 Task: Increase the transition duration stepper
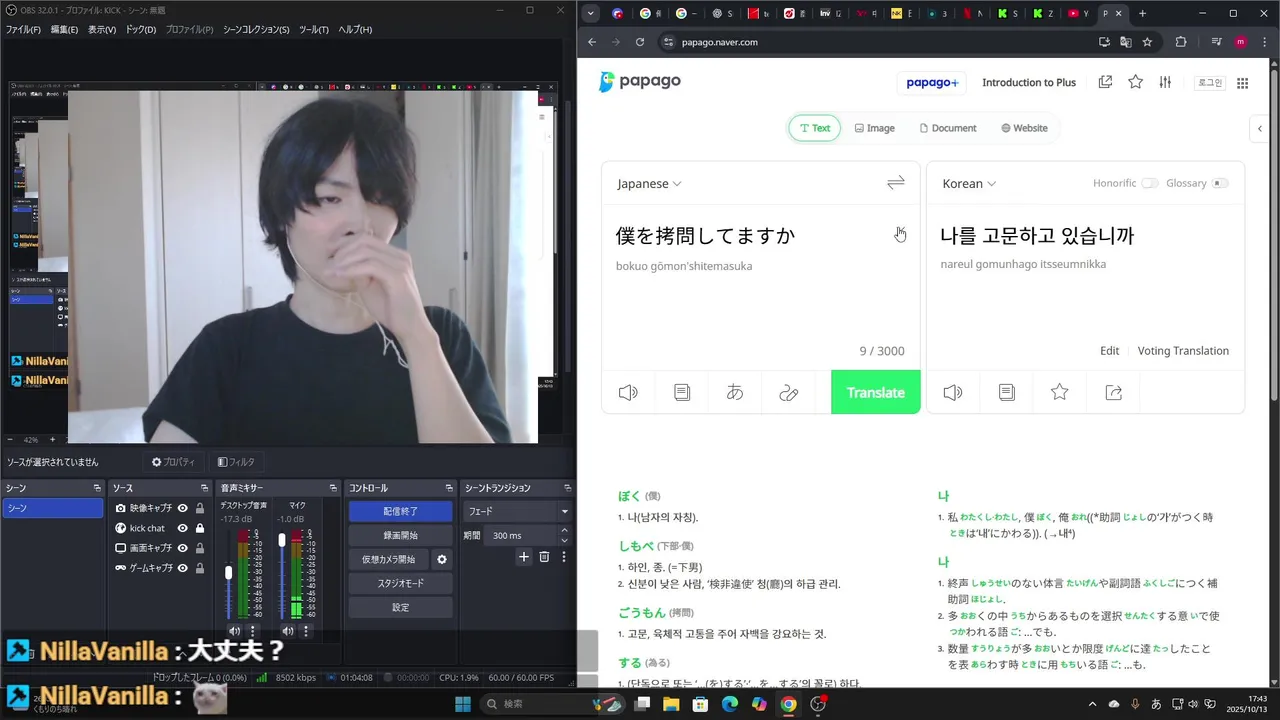566,532
